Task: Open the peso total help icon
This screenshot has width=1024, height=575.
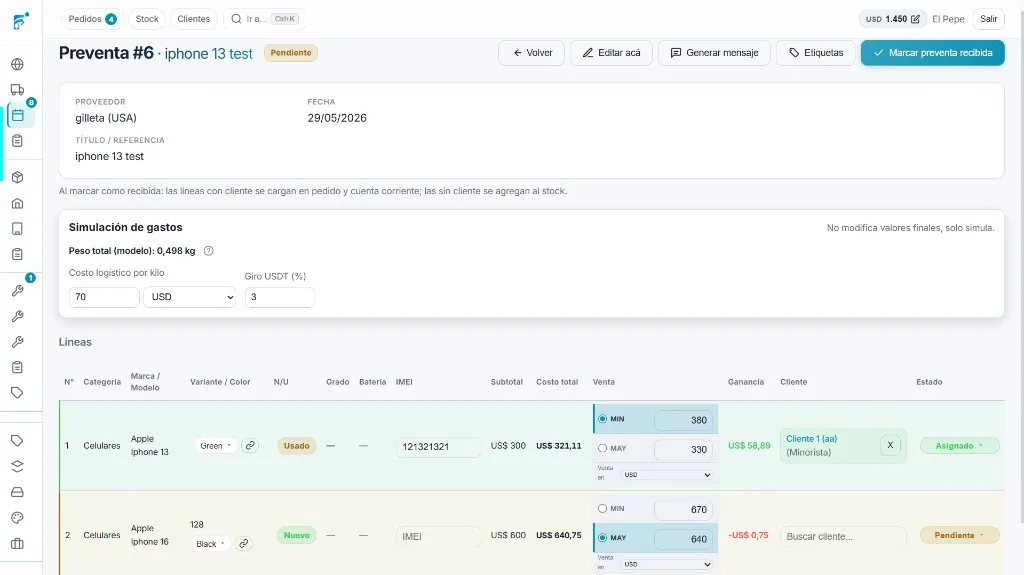Action: (209, 251)
